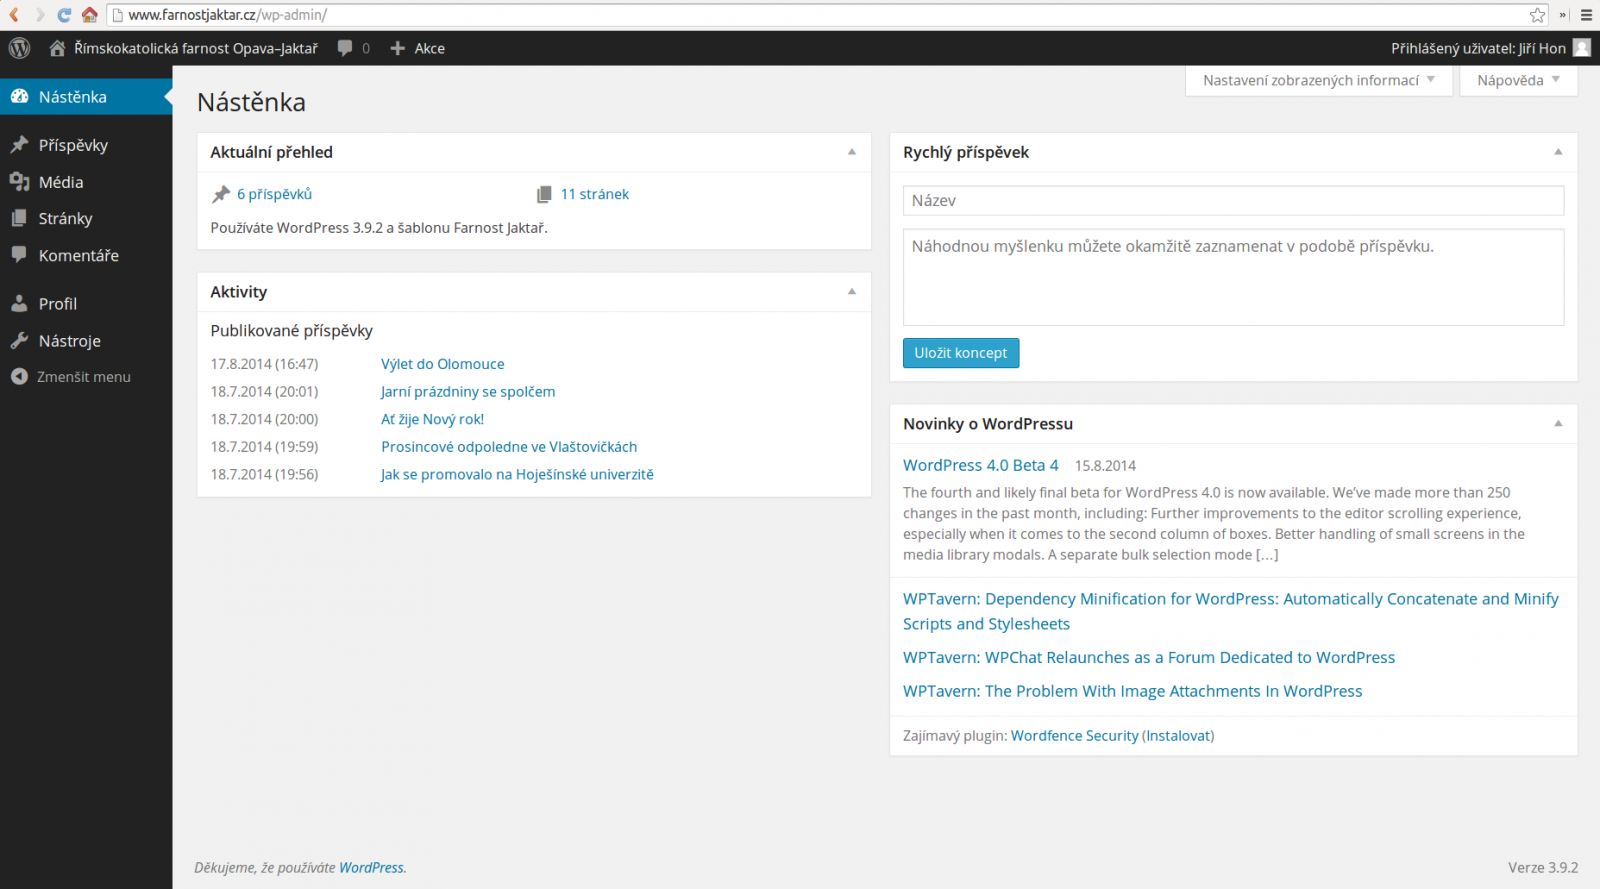Viewport: 1600px width, 889px height.
Task: Bookmark the page with the star icon
Action: click(1537, 15)
